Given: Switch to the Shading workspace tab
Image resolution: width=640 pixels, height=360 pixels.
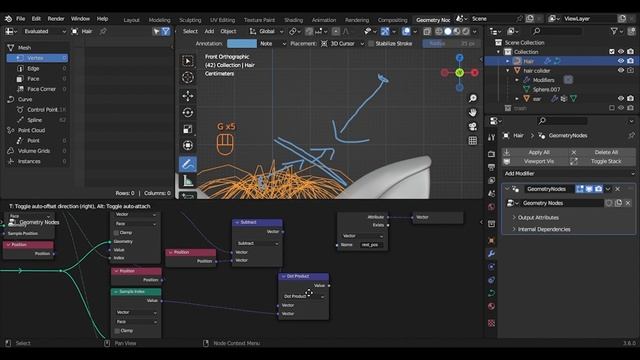Looking at the screenshot, I should tap(293, 20).
